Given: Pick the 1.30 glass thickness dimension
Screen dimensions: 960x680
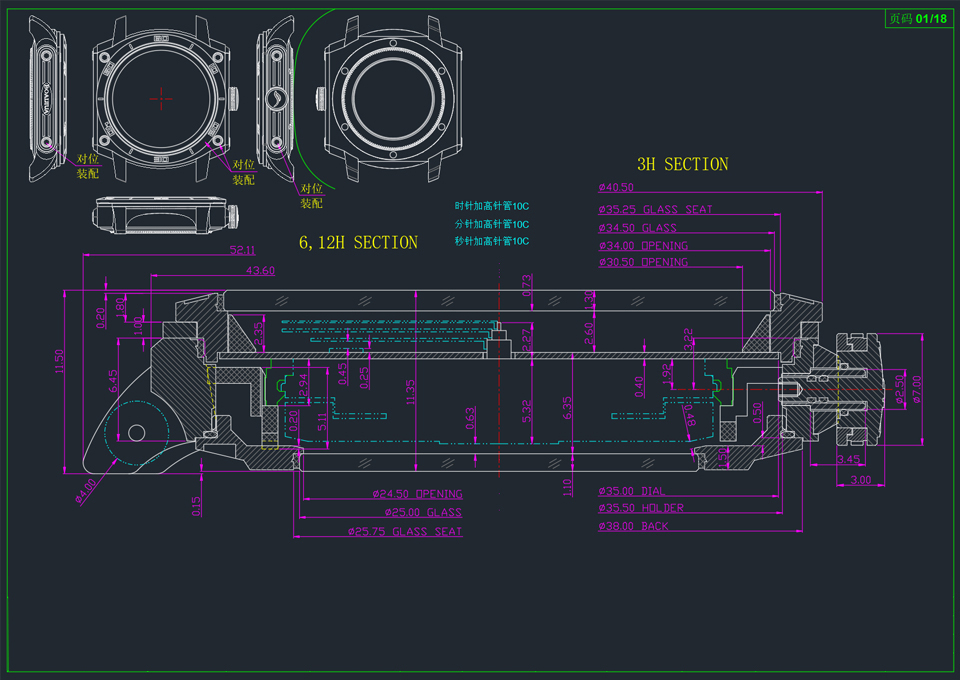Looking at the screenshot, I should (x=588, y=299).
